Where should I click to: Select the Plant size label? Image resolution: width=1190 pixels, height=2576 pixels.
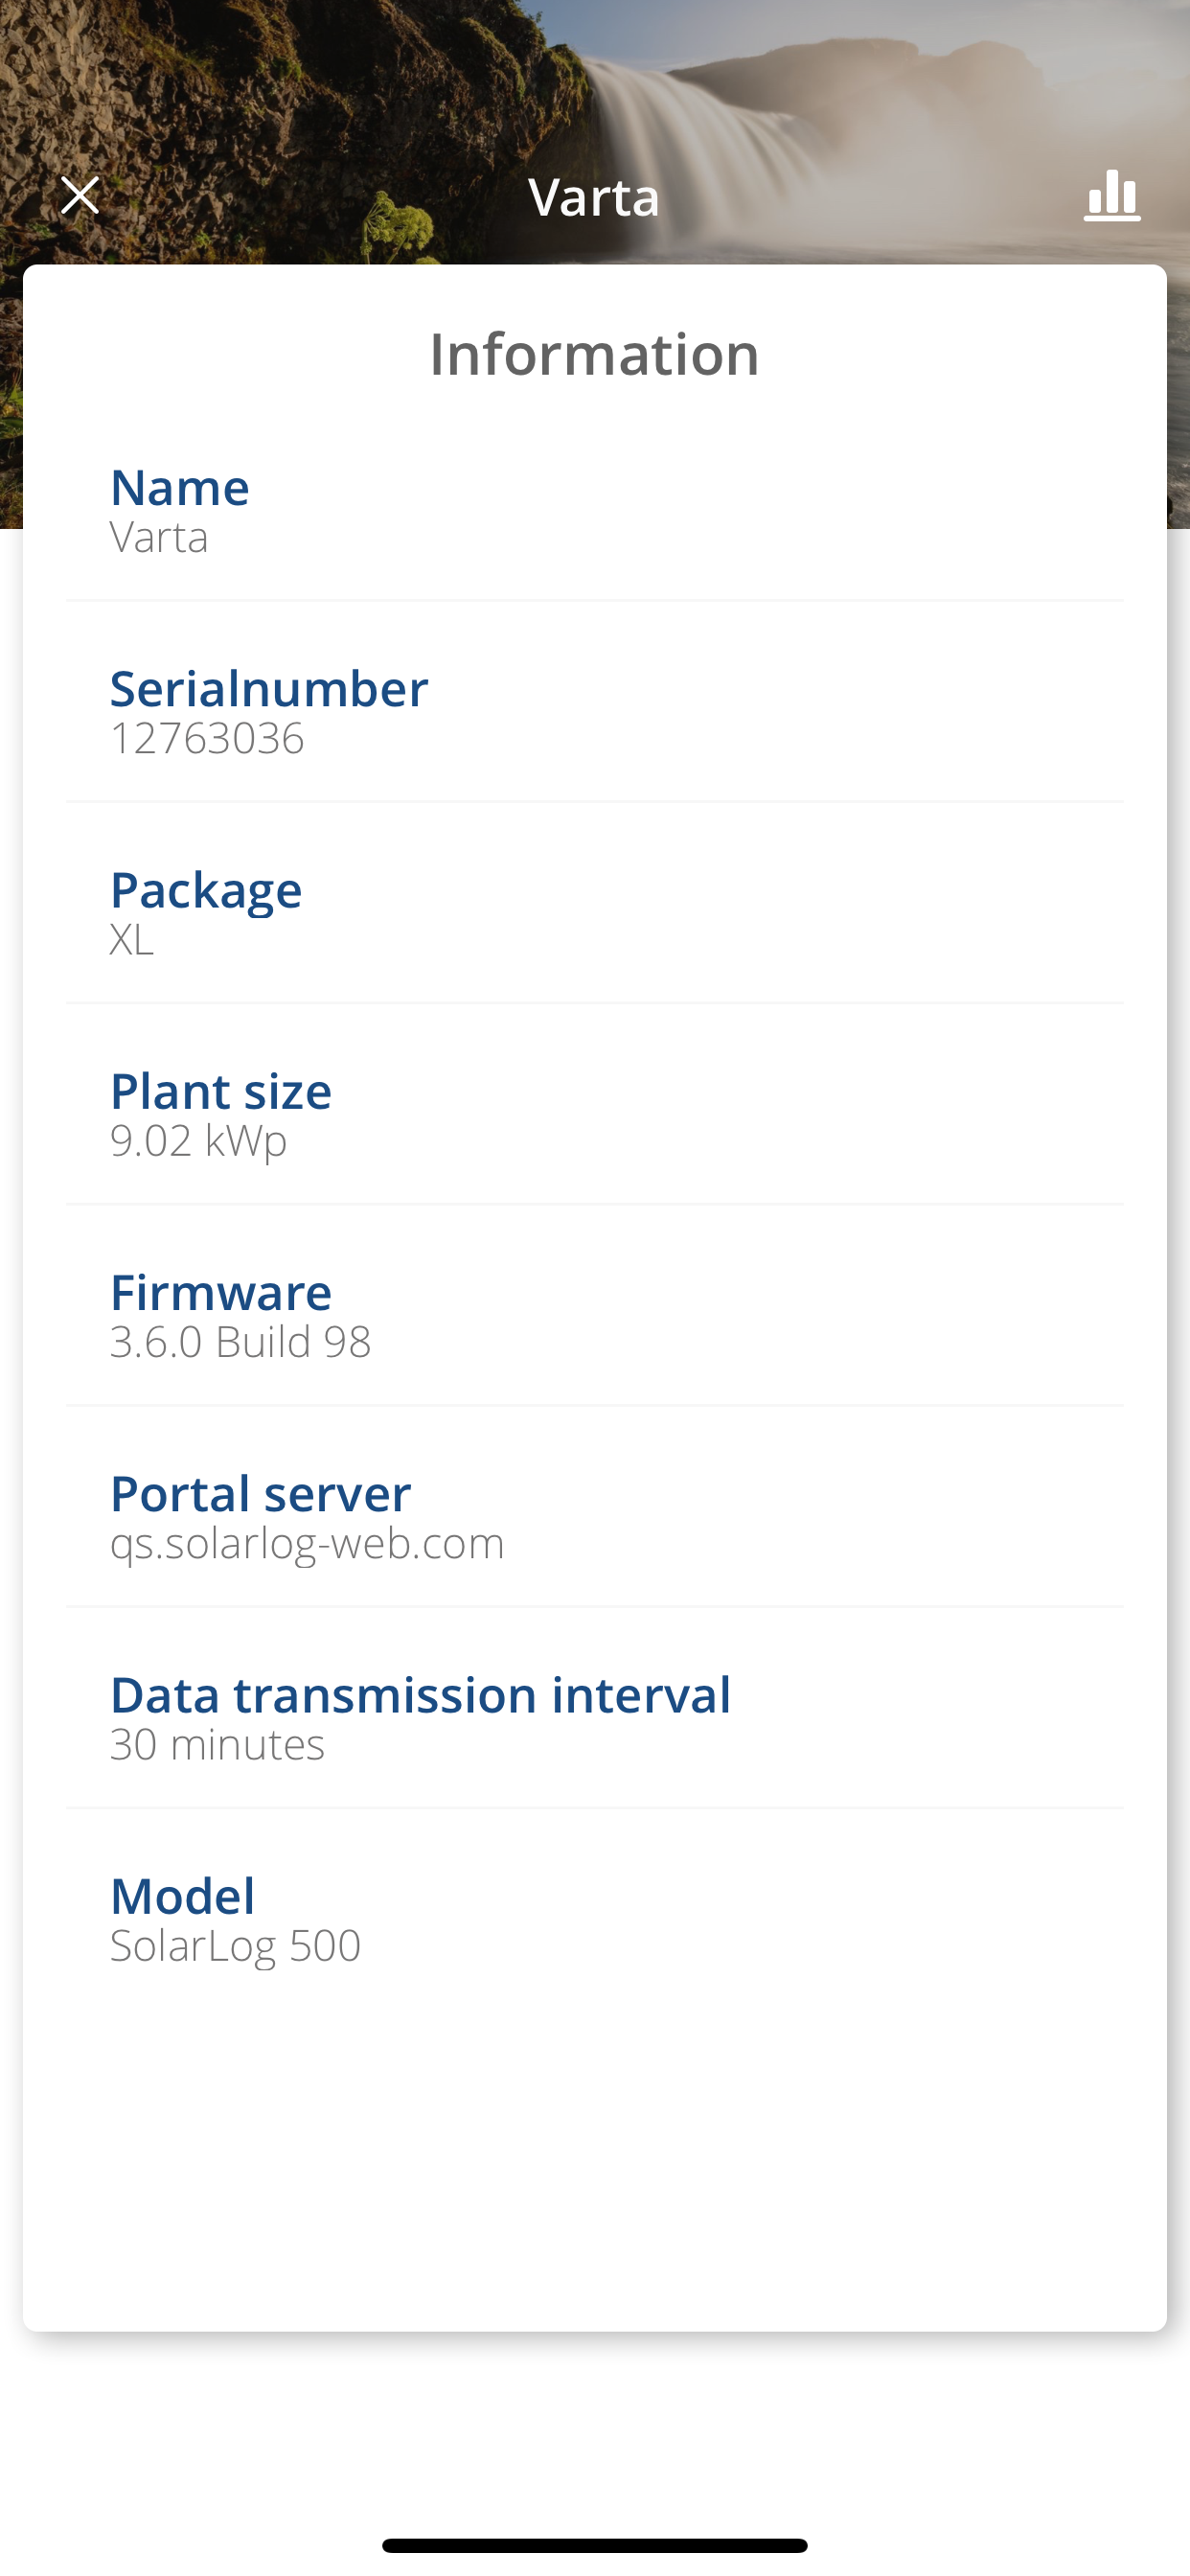(x=221, y=1091)
